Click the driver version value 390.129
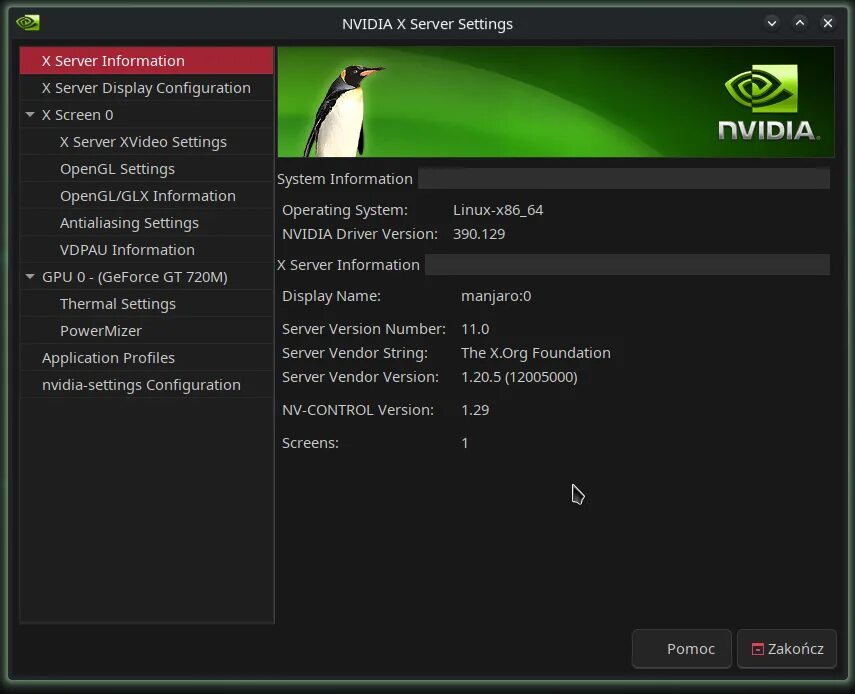 [479, 234]
